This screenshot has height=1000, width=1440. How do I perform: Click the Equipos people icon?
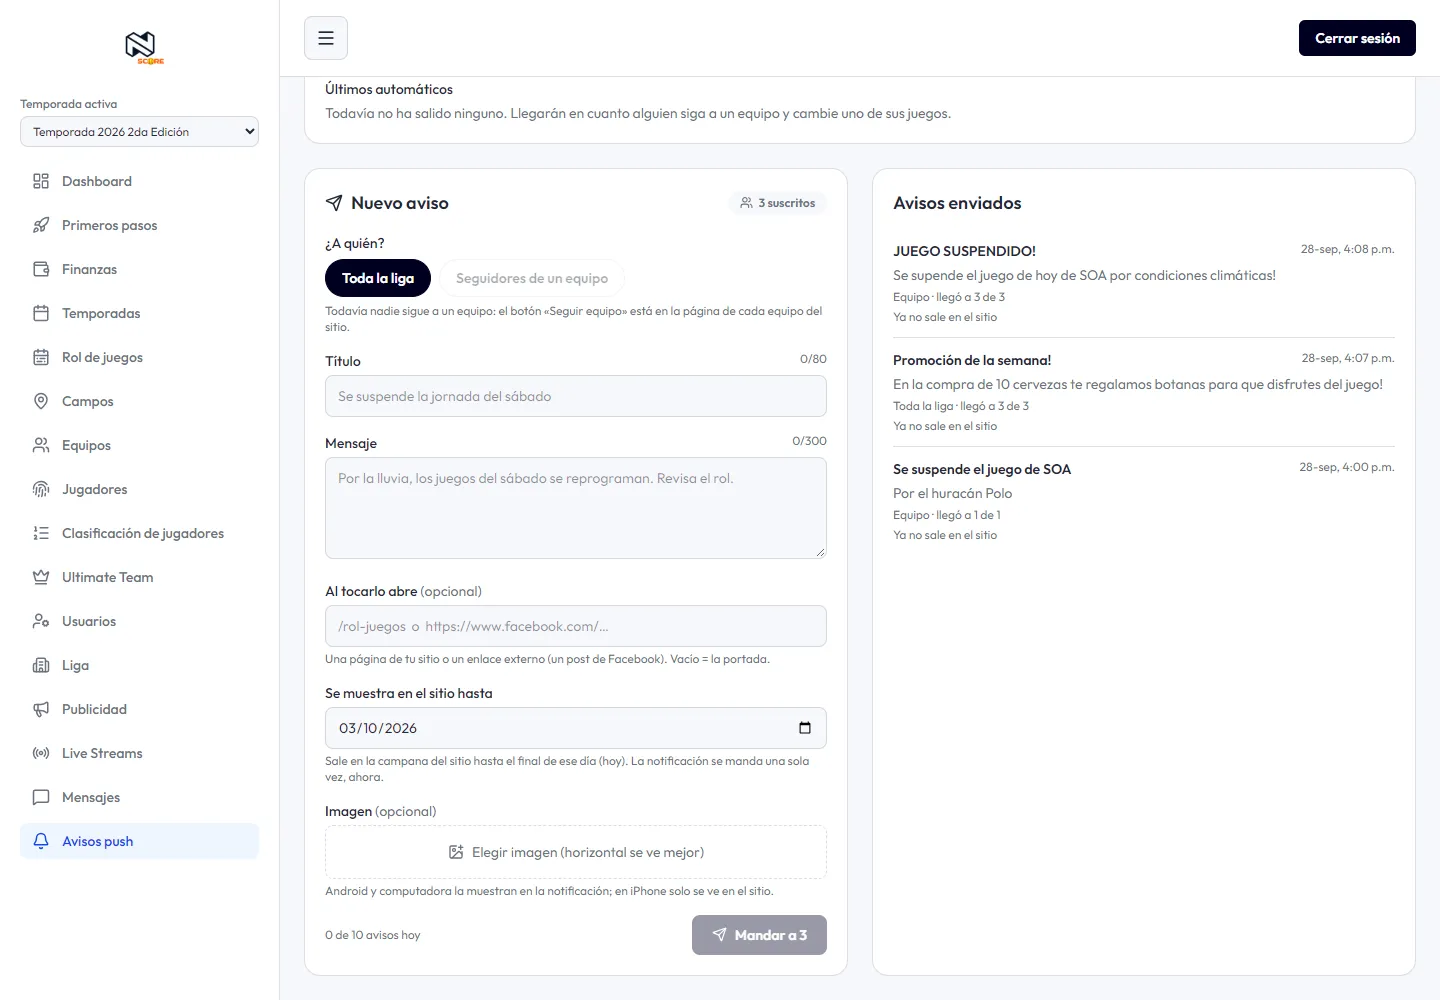pyautogui.click(x=41, y=445)
